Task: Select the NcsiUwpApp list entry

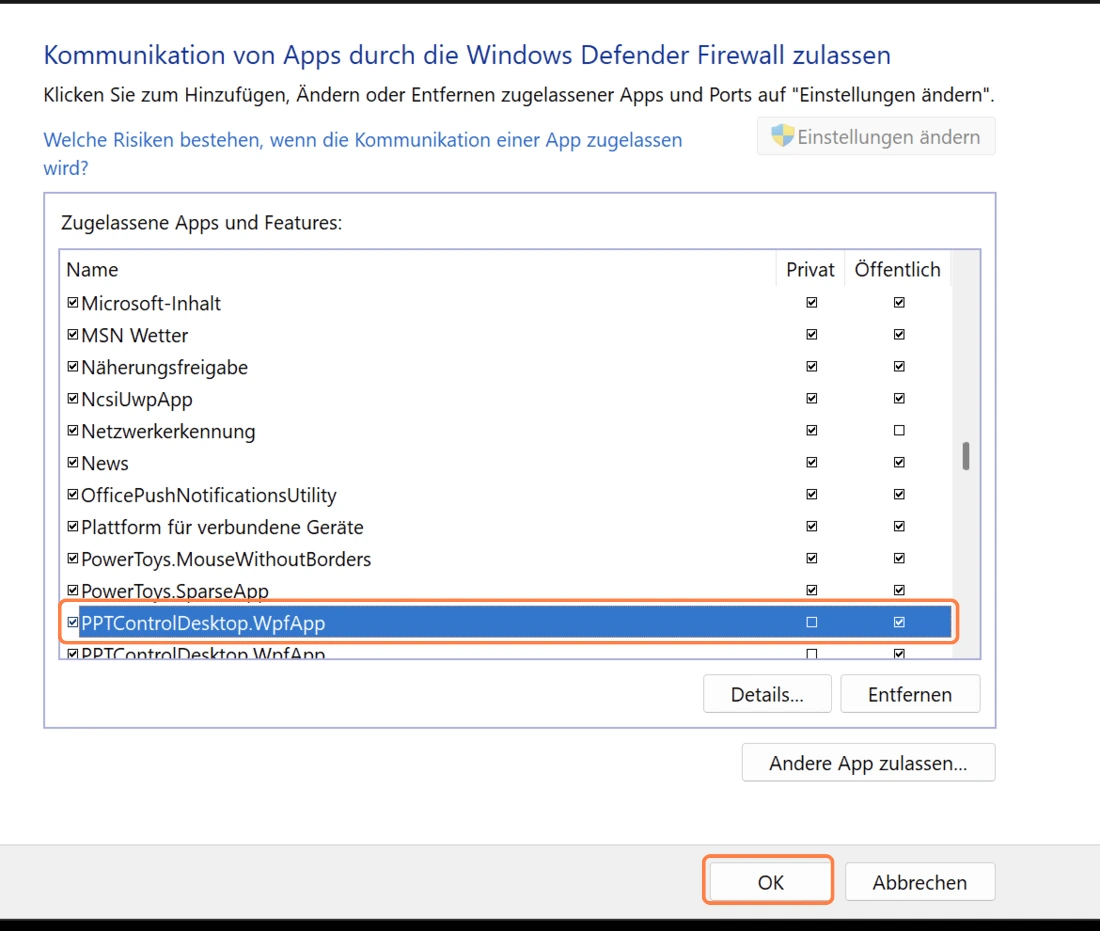Action: [x=137, y=399]
